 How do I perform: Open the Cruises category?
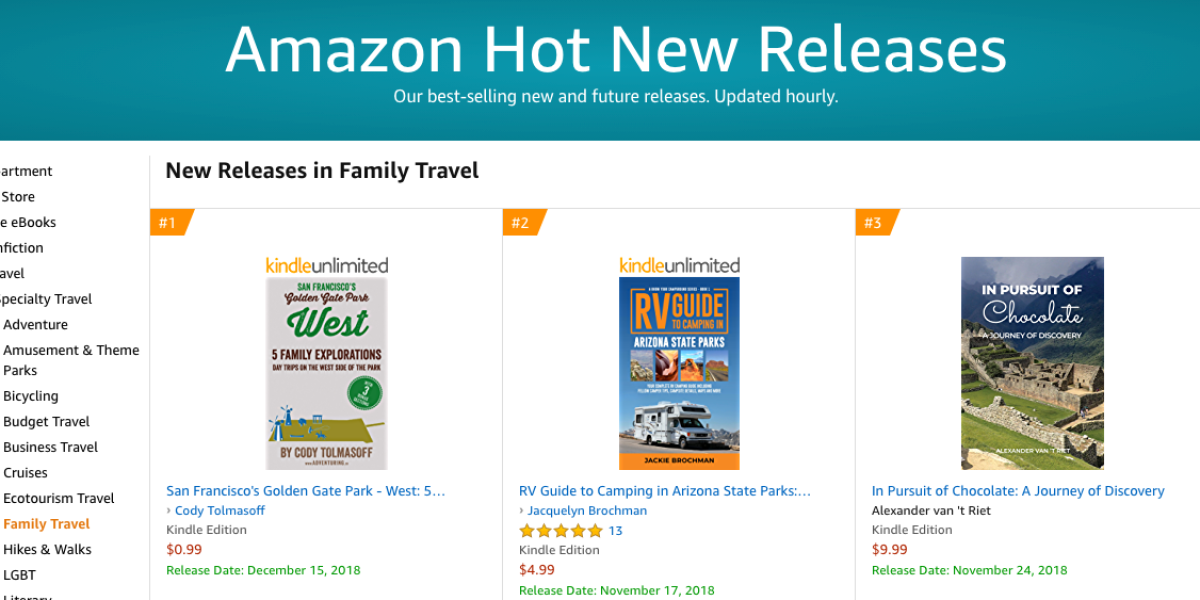pyautogui.click(x=25, y=473)
